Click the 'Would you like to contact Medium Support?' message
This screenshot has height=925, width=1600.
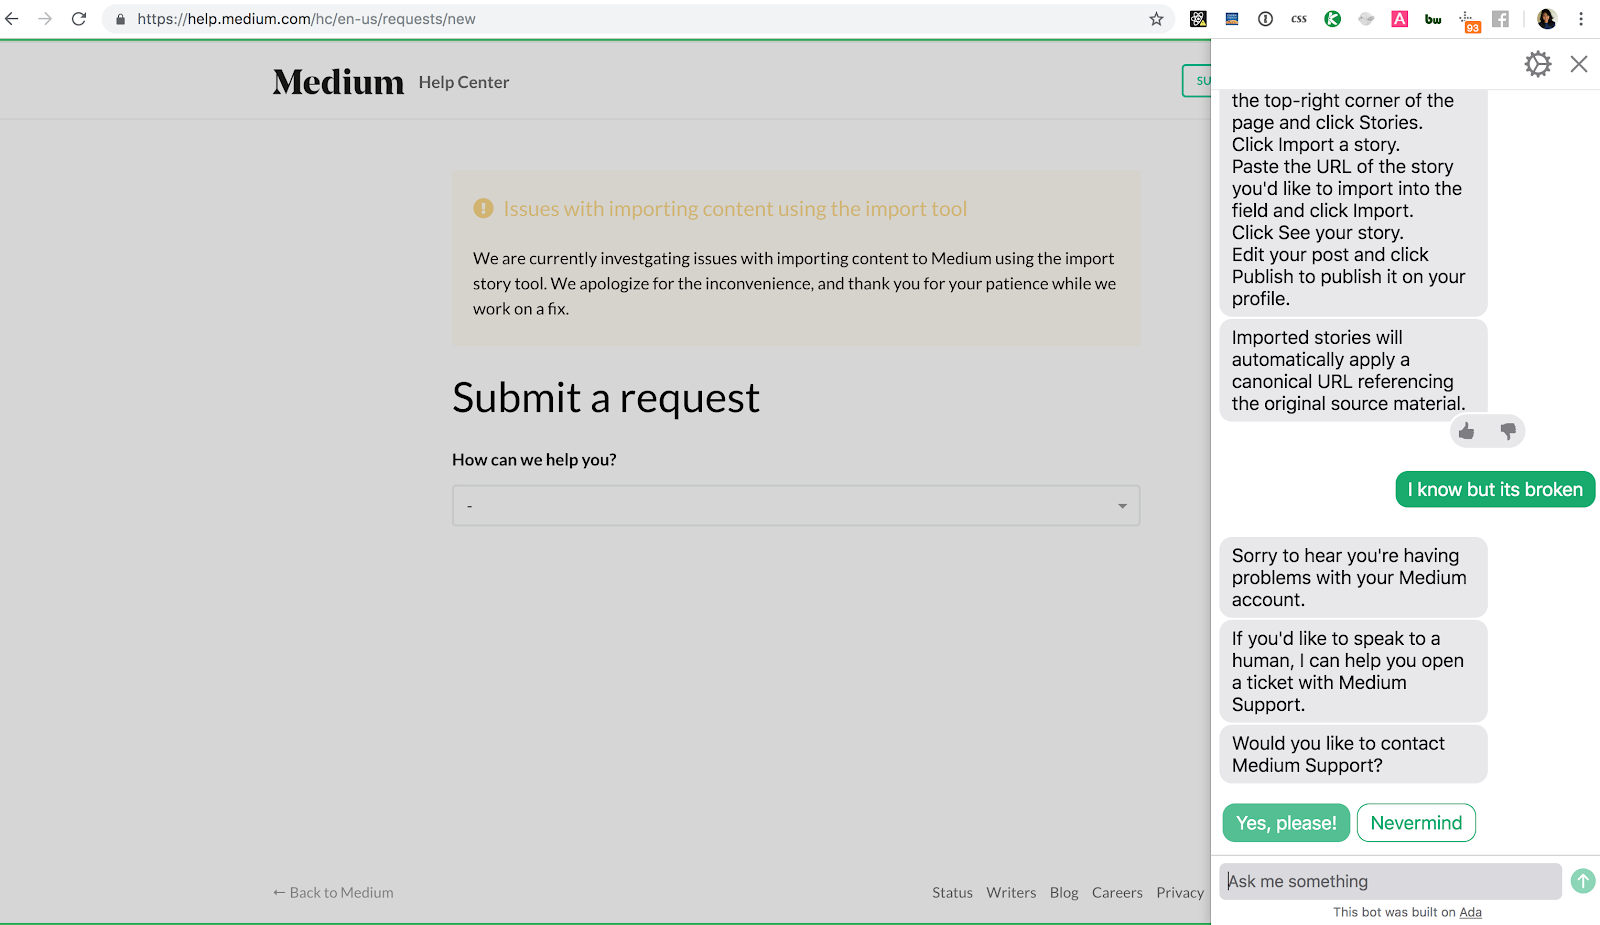click(1353, 754)
